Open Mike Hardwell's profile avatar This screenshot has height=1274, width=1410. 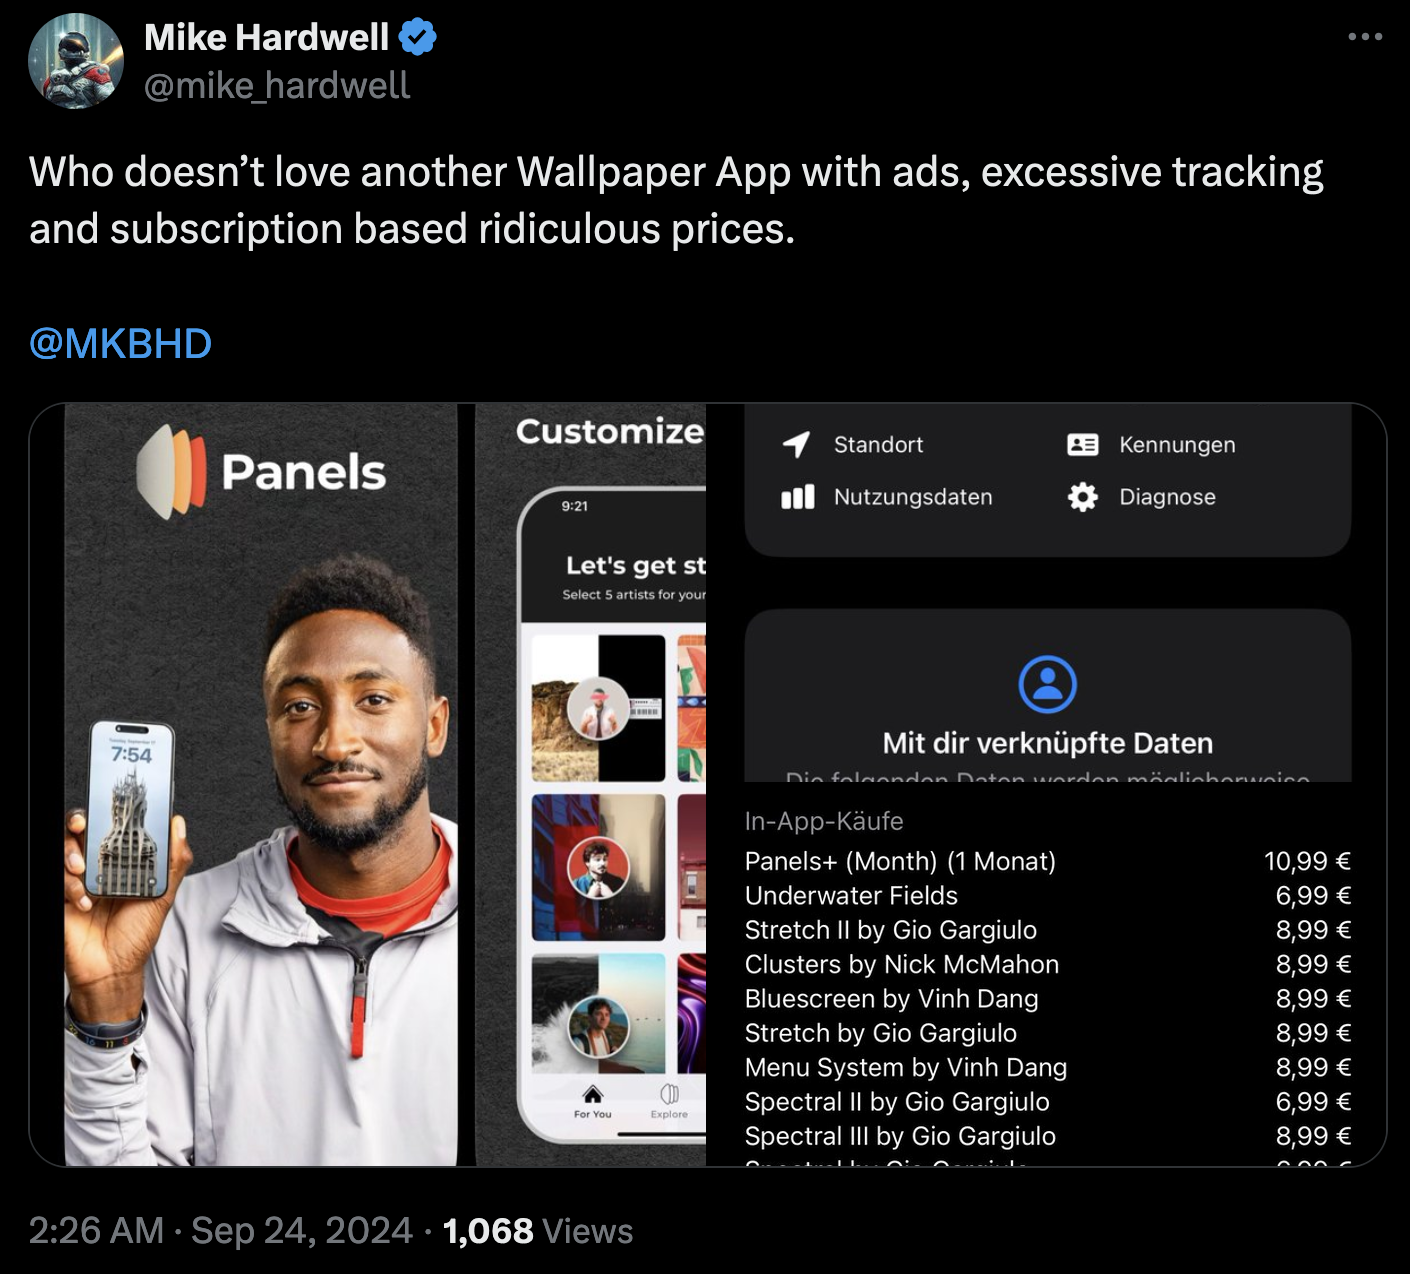tap(76, 61)
